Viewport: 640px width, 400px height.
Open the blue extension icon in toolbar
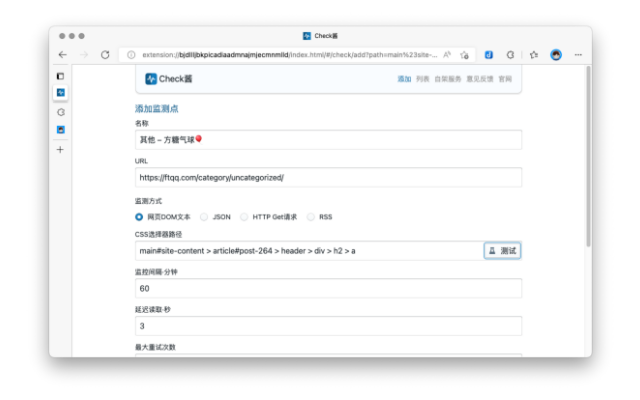[489, 55]
